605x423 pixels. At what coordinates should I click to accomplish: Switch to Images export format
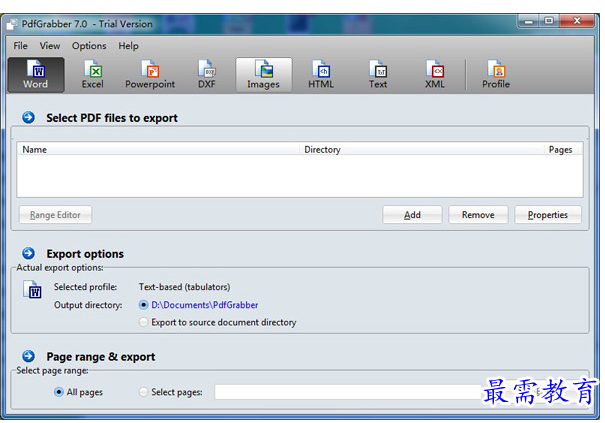264,75
